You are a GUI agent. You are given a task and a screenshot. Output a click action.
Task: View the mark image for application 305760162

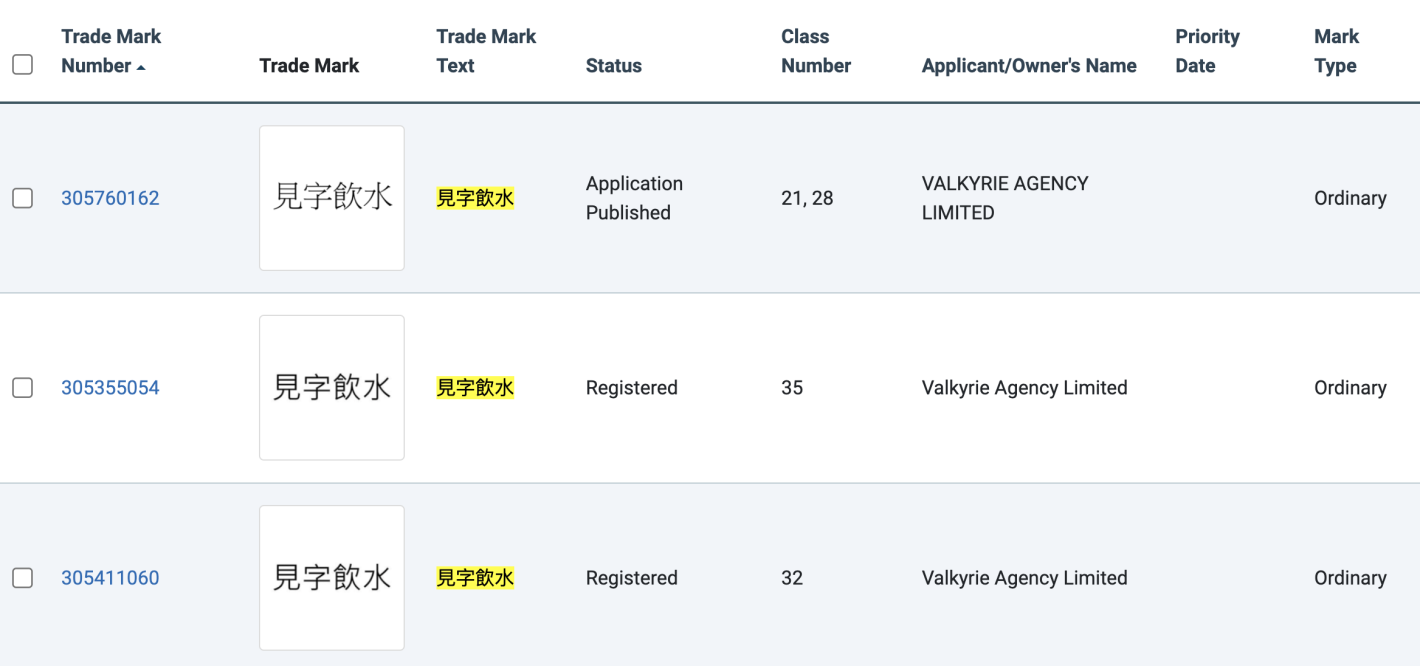332,198
